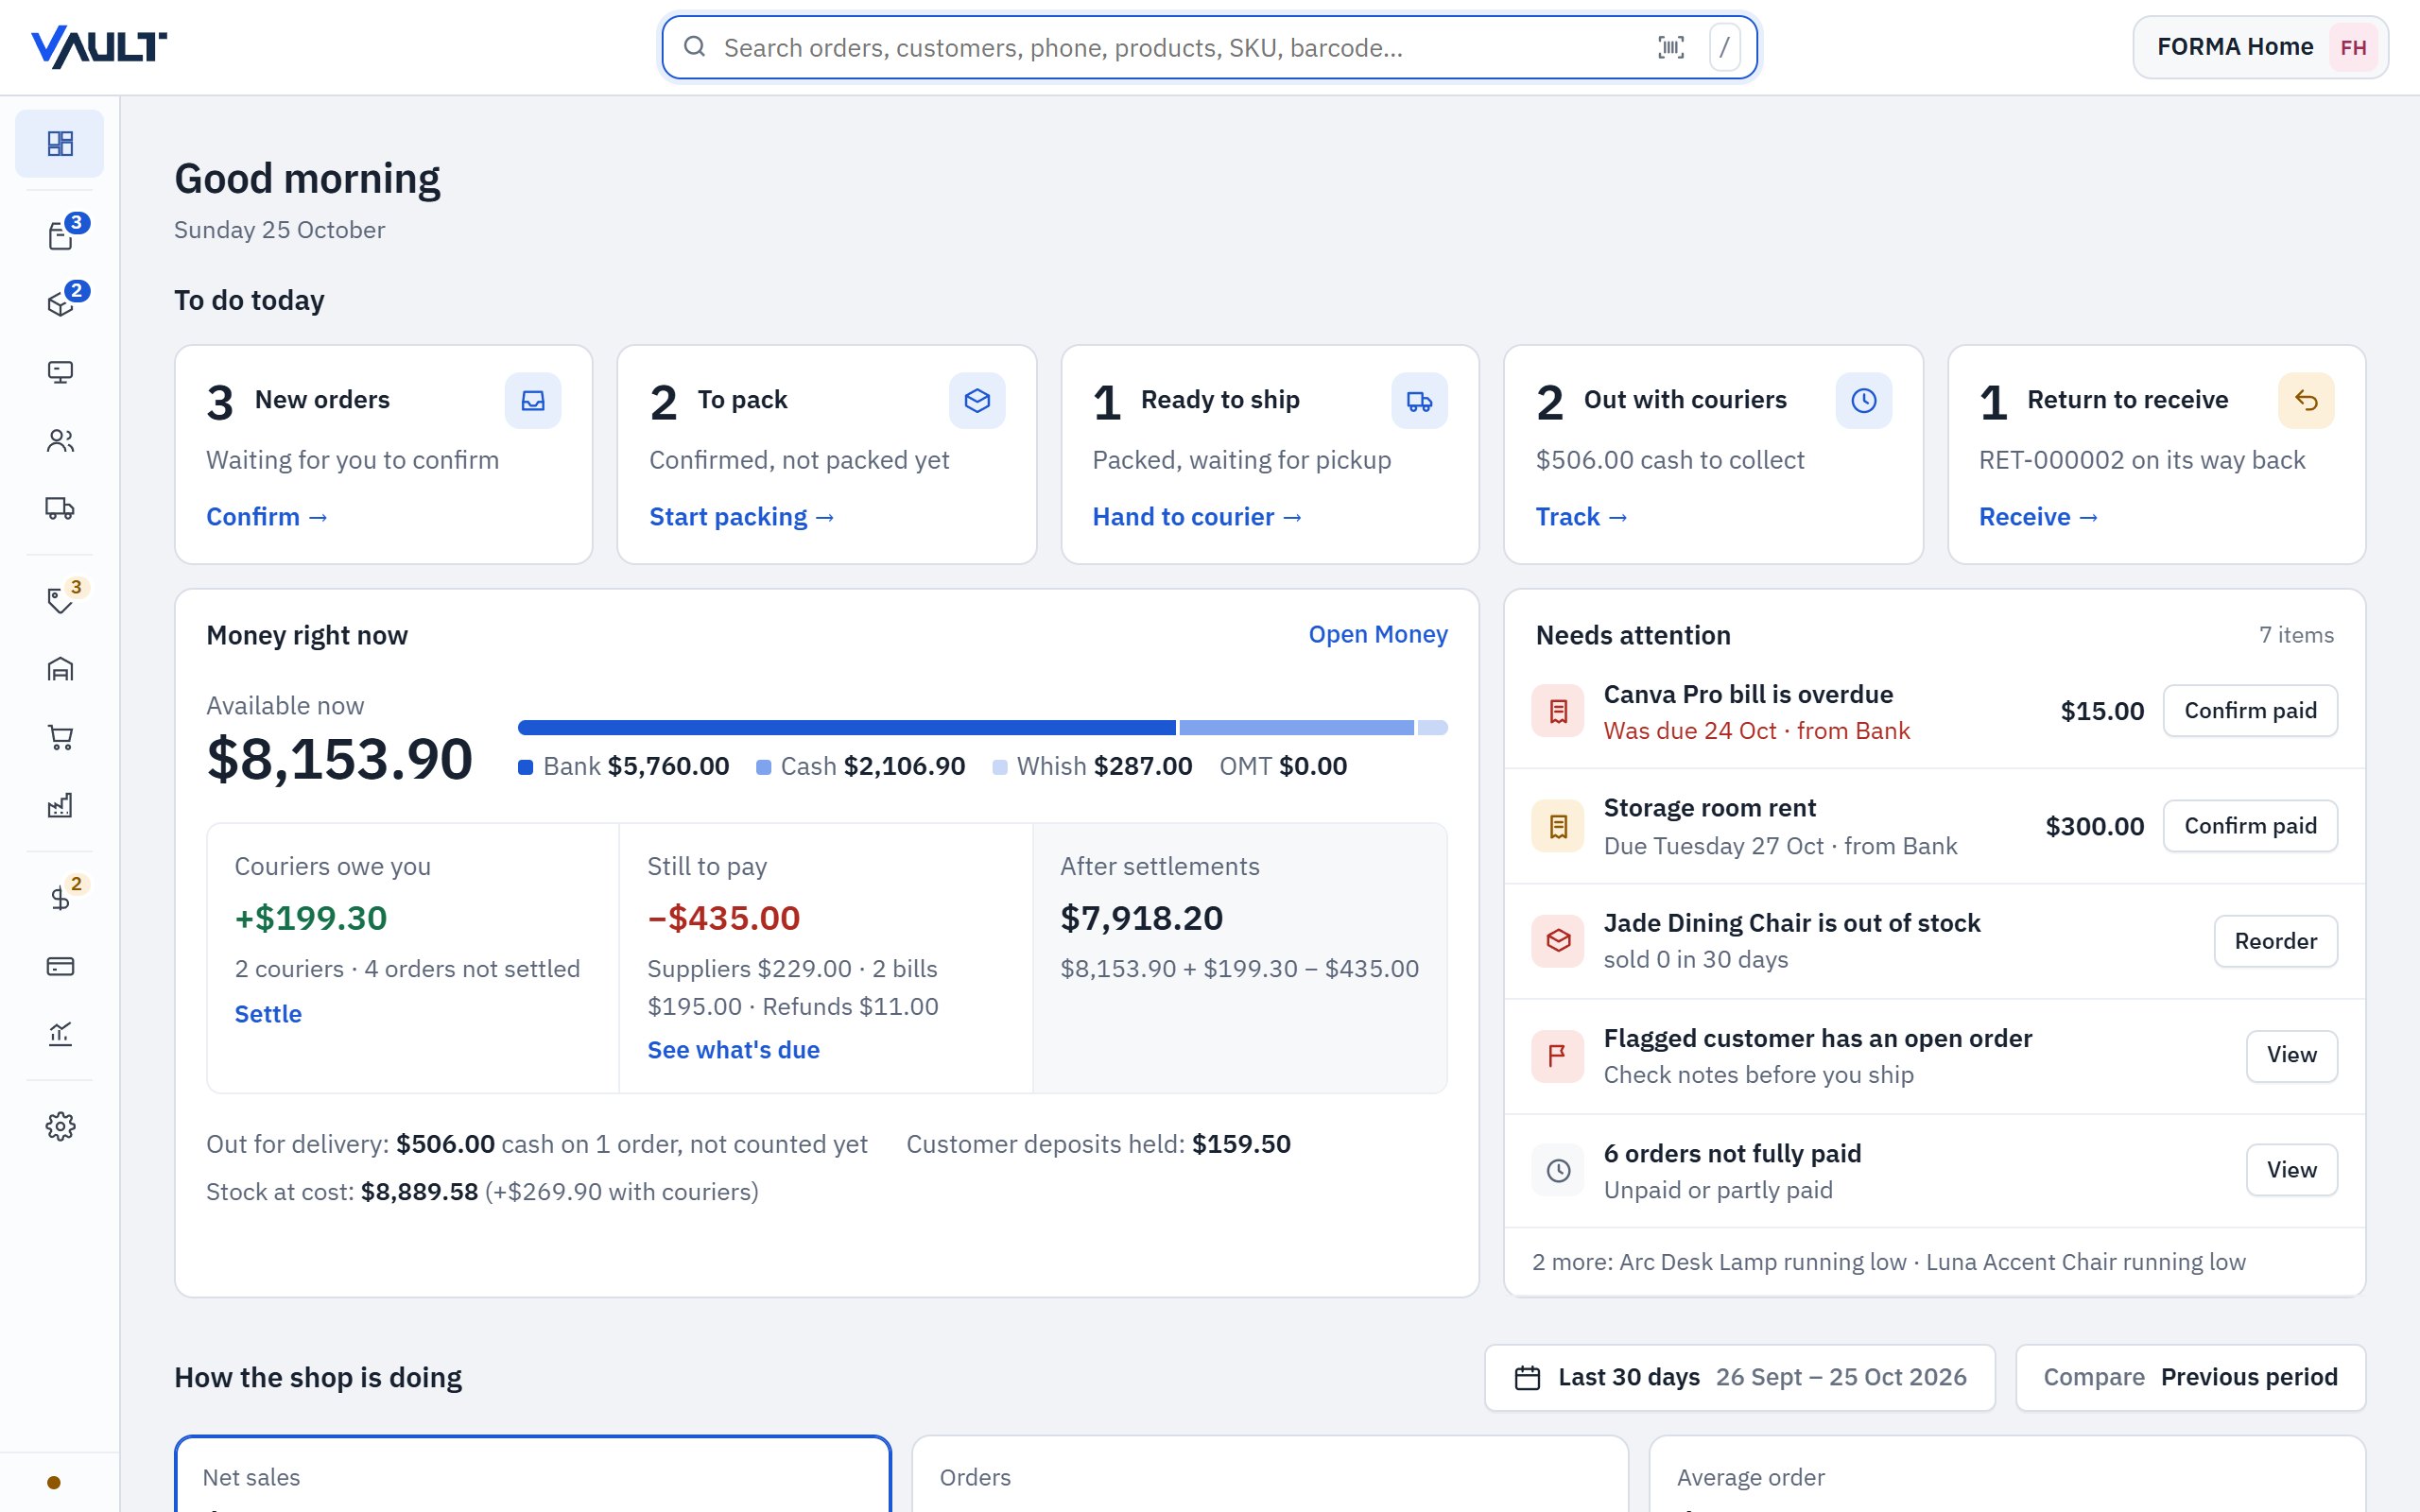Viewport: 2420px width, 1512px height.
Task: Click the truck icon on Ready to ship card
Action: pos(1419,401)
